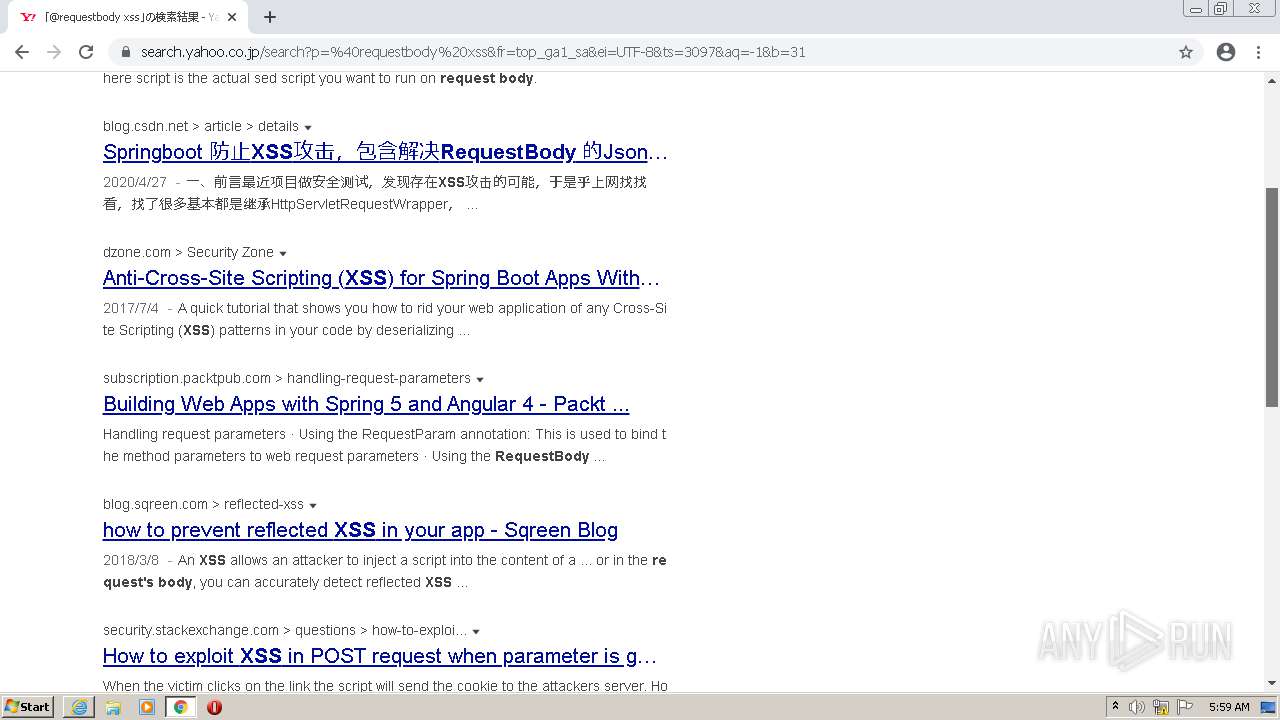Bookmark this page with the star icon
Viewport: 1280px width, 720px height.
point(1186,52)
